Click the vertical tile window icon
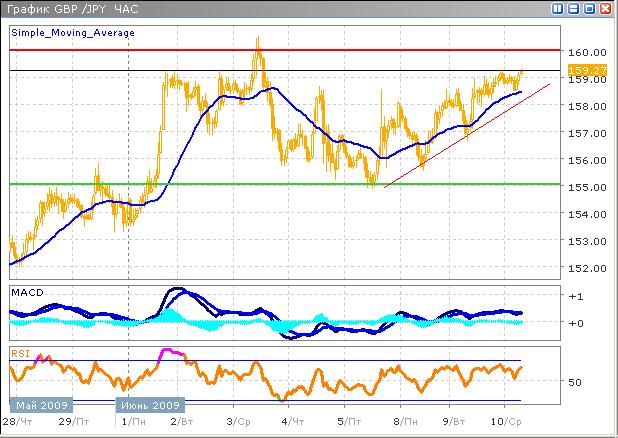 (x=557, y=8)
